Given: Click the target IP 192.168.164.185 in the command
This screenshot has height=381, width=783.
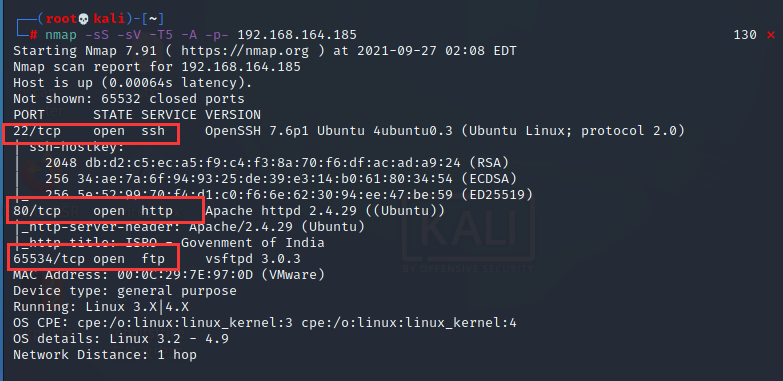Looking at the screenshot, I should click(297, 35).
